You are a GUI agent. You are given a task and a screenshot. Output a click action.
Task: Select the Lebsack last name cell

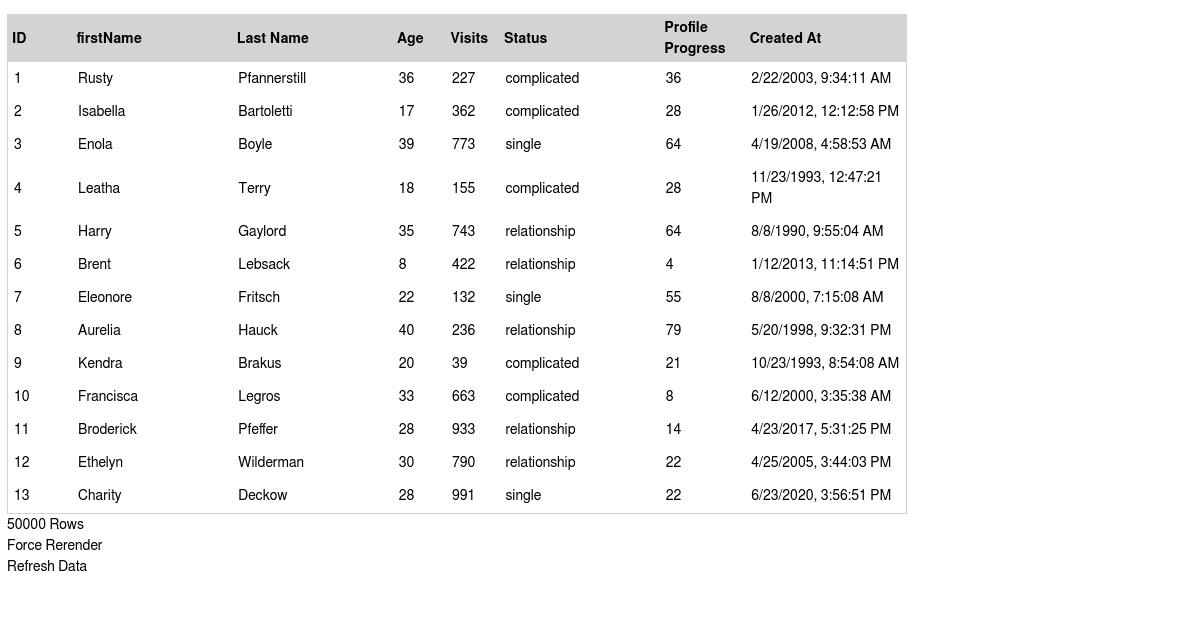point(264,264)
